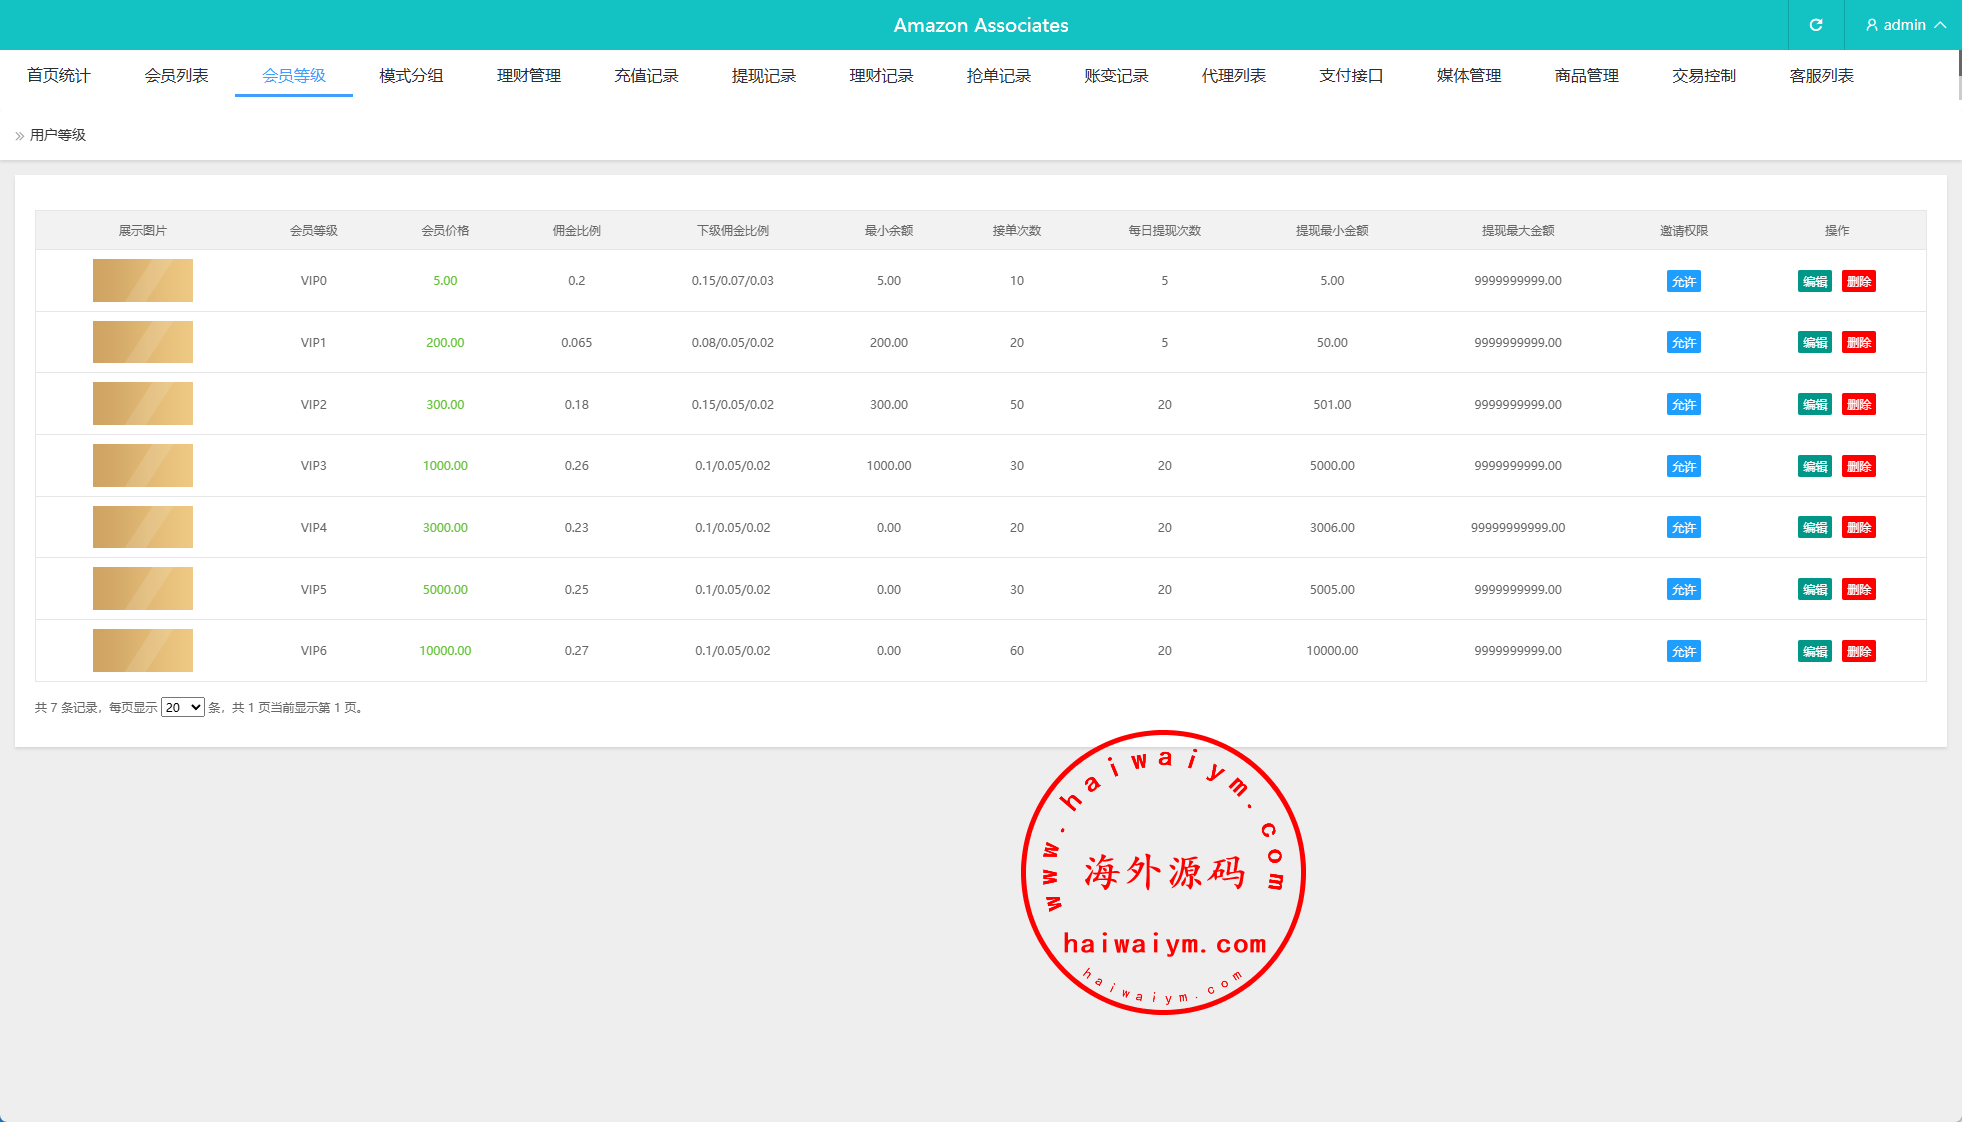Viewport: 1962px width, 1122px height.
Task: Switch to the 会员列表 tab
Action: pos(176,76)
